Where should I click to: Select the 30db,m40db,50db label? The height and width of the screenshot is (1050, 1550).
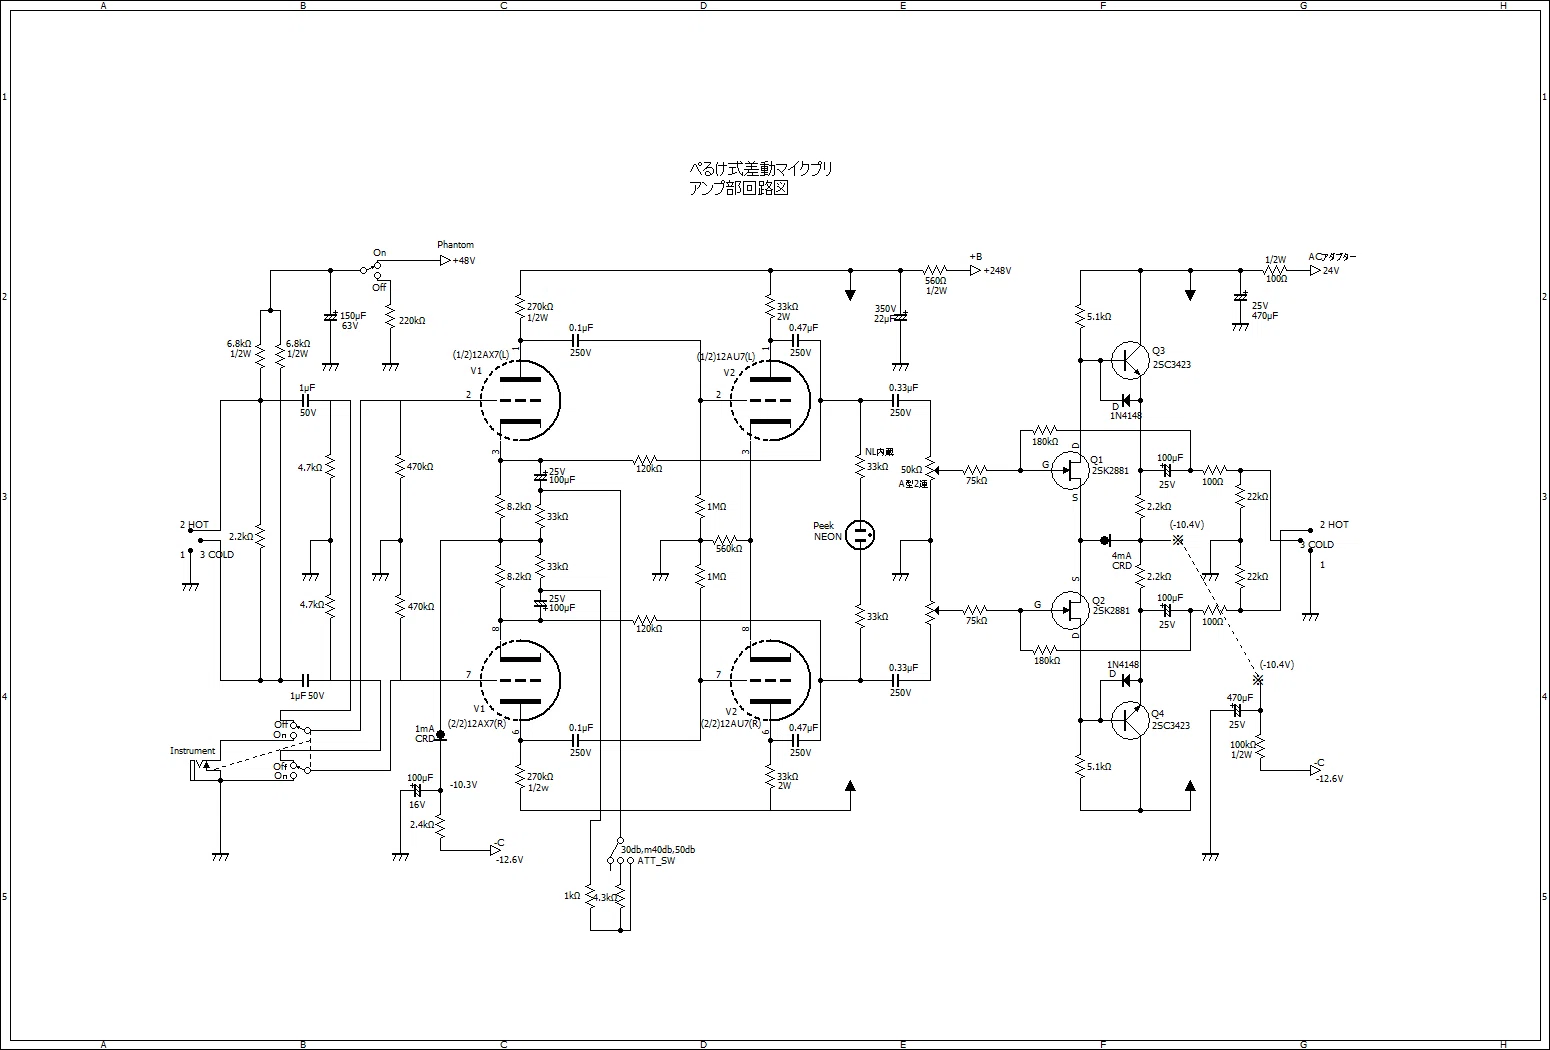coord(658,849)
